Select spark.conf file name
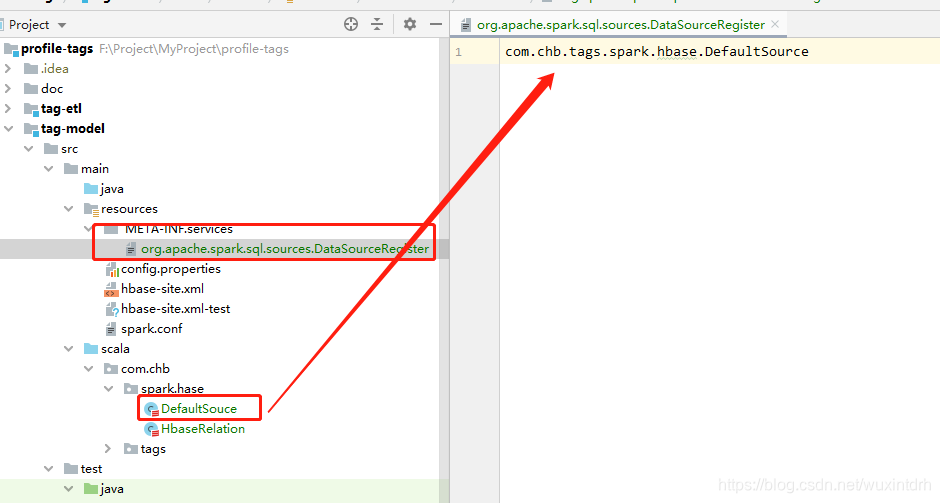 coord(152,329)
